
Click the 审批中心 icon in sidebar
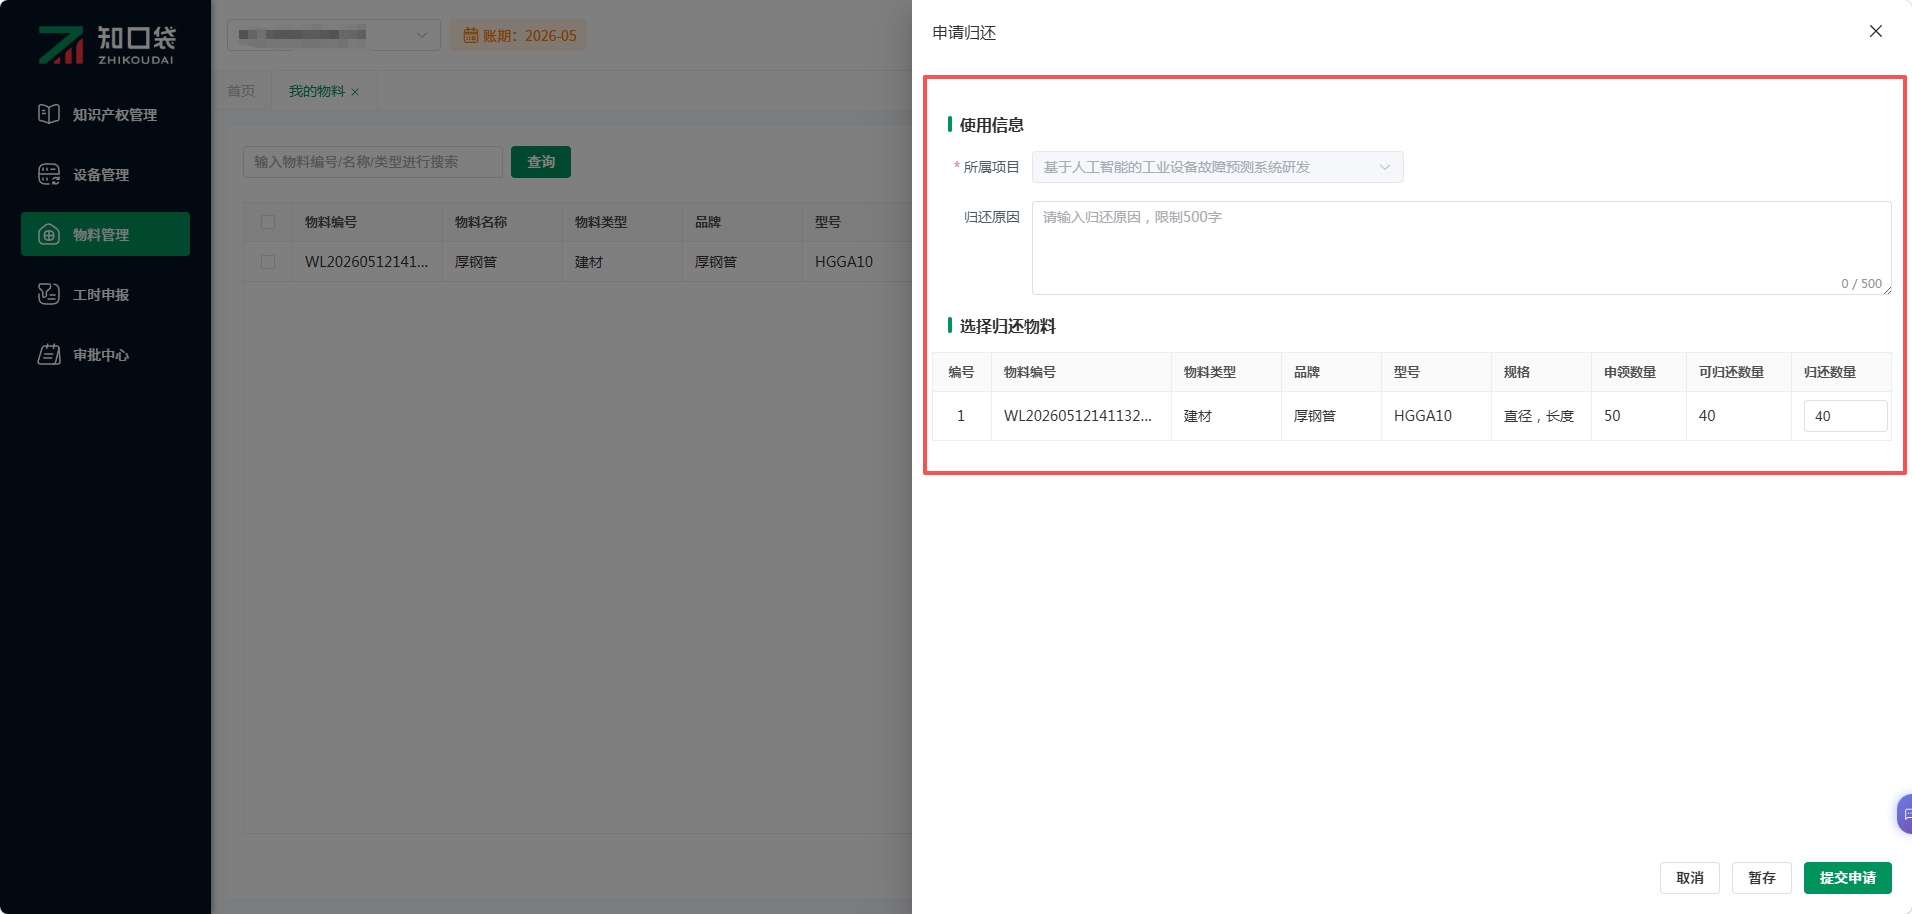click(x=49, y=354)
